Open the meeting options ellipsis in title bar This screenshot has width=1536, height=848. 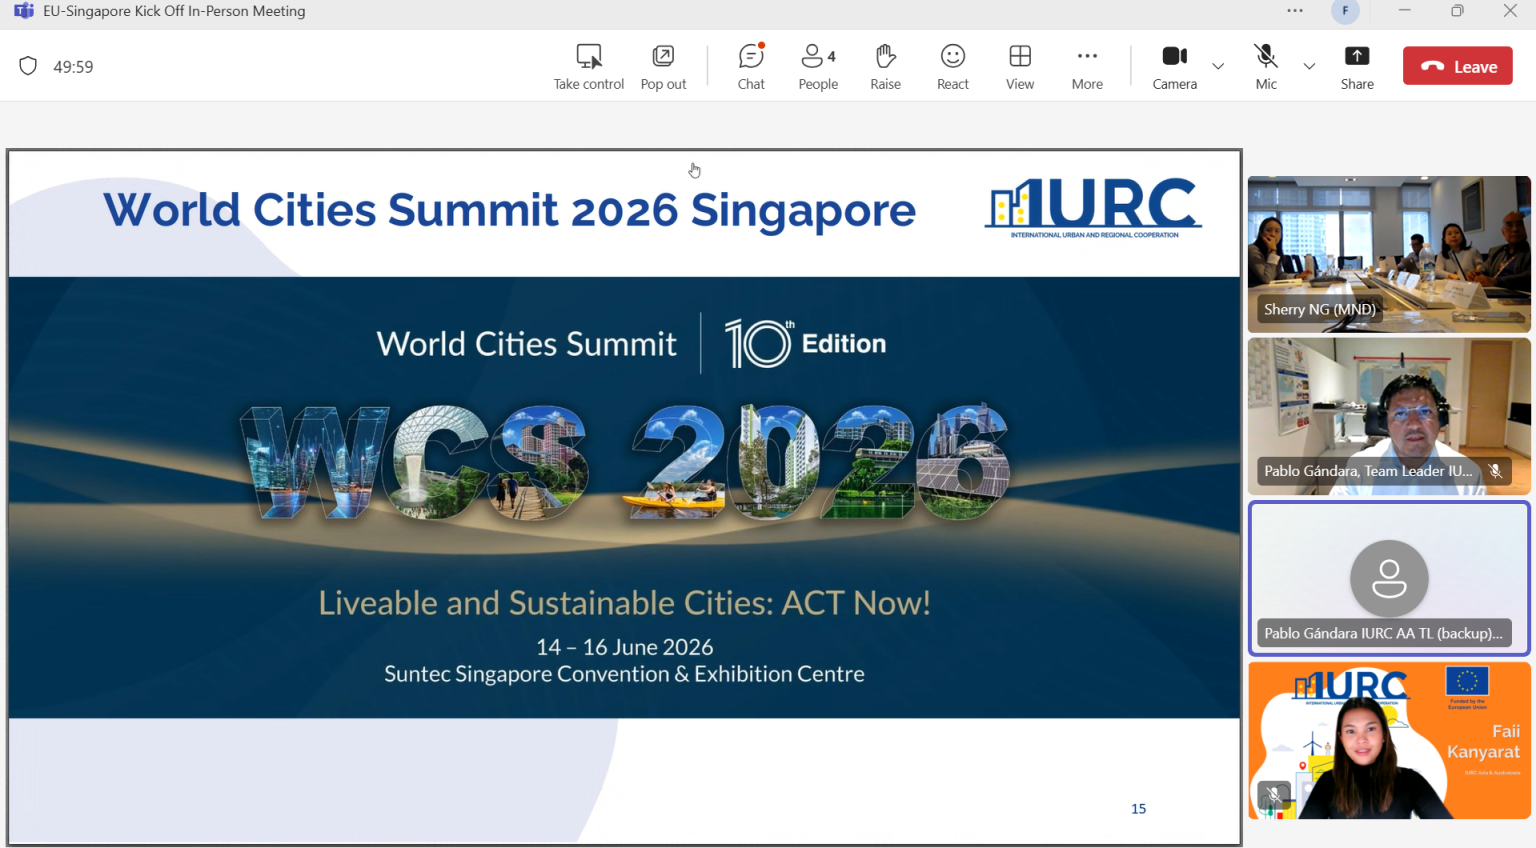click(1295, 11)
